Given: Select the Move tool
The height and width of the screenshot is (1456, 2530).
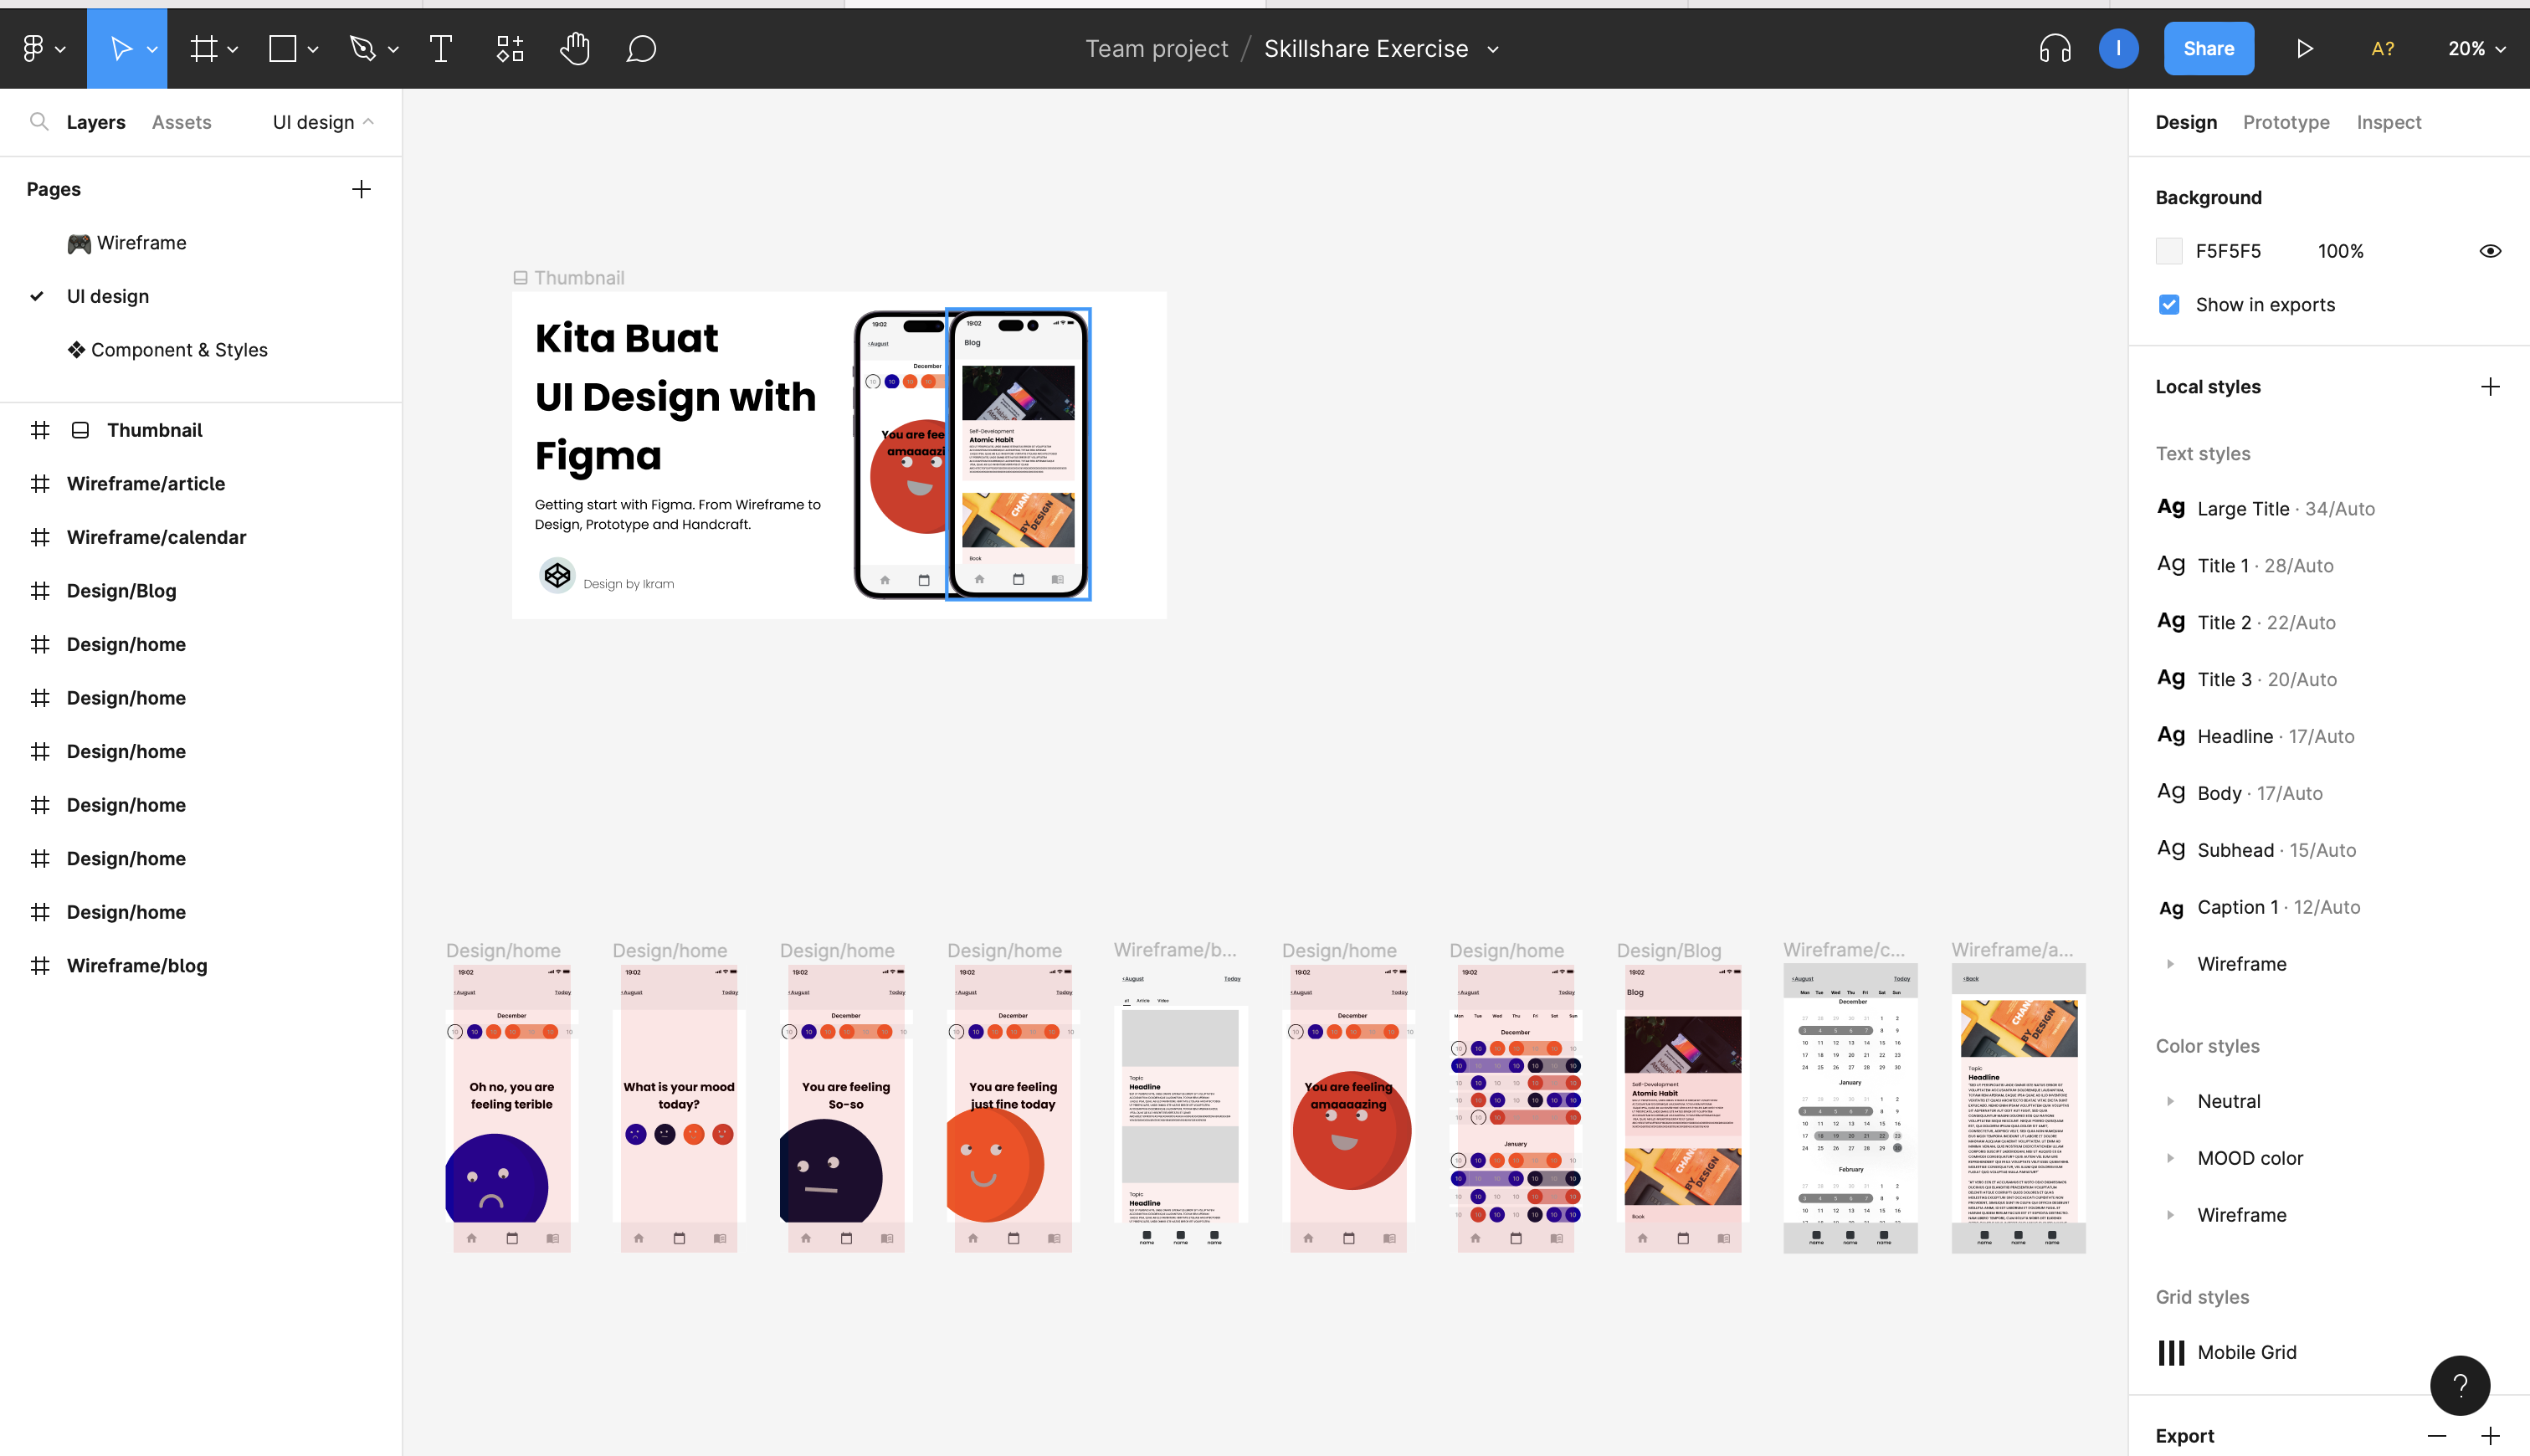Looking at the screenshot, I should [x=120, y=48].
